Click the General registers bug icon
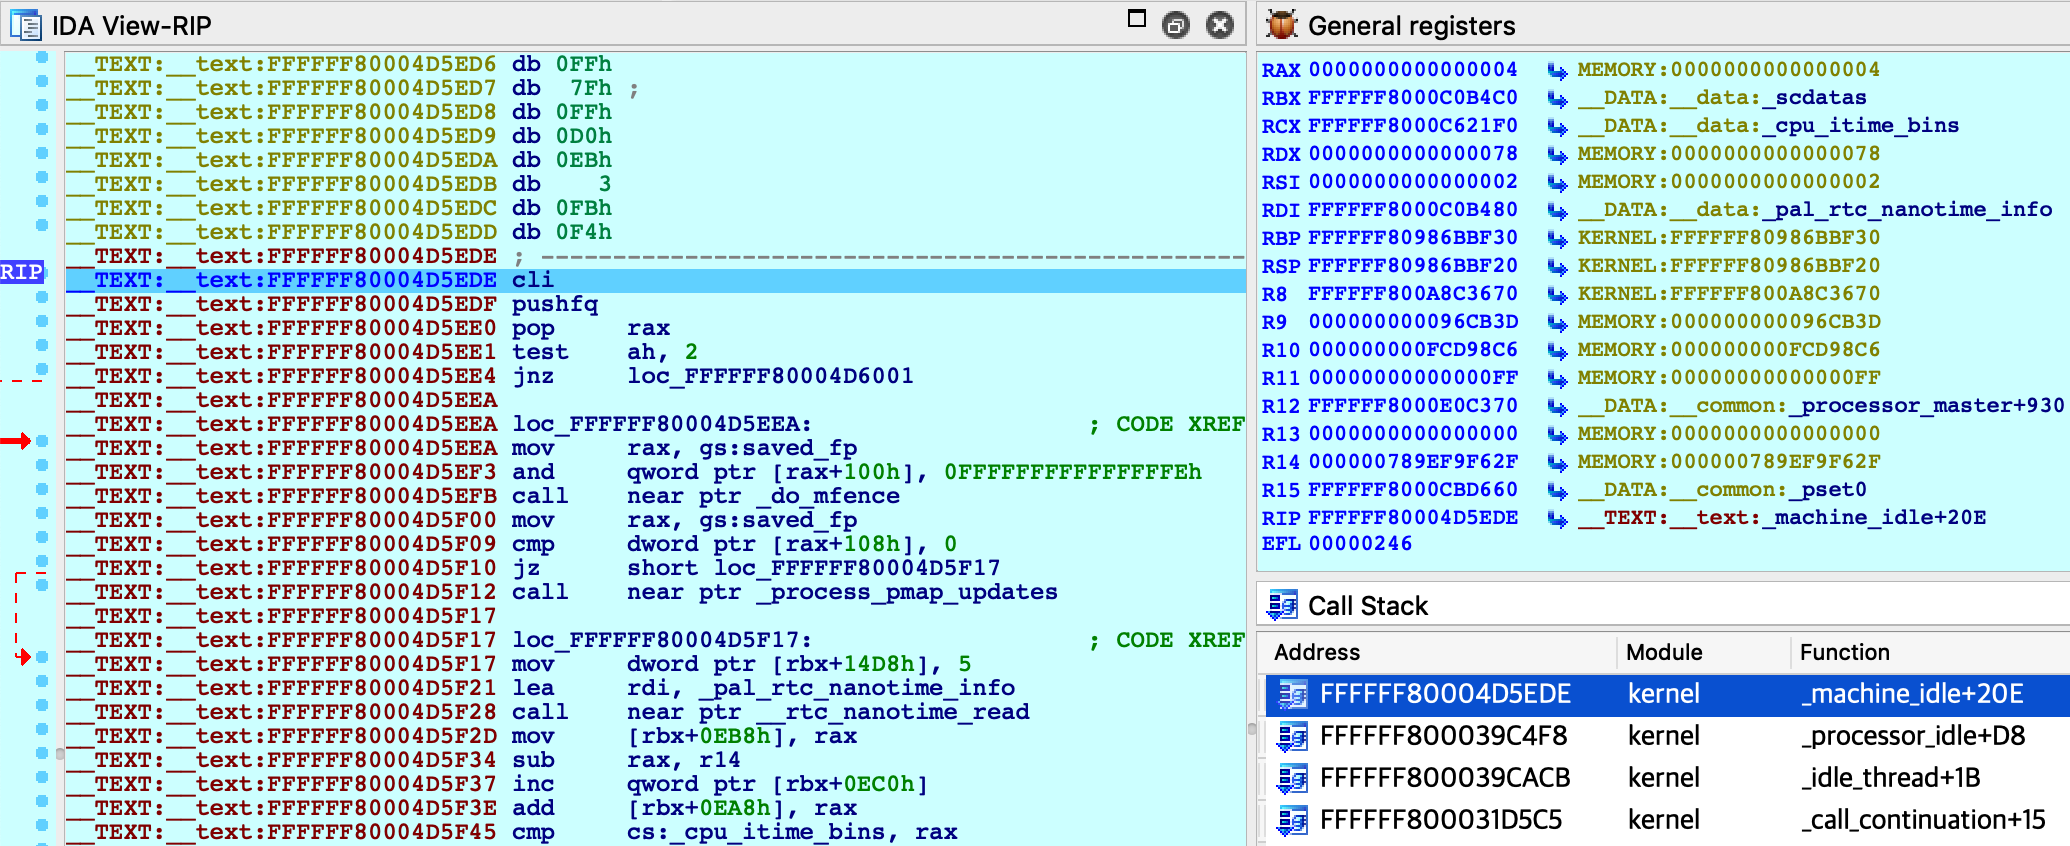This screenshot has width=2070, height=846. click(x=1281, y=25)
